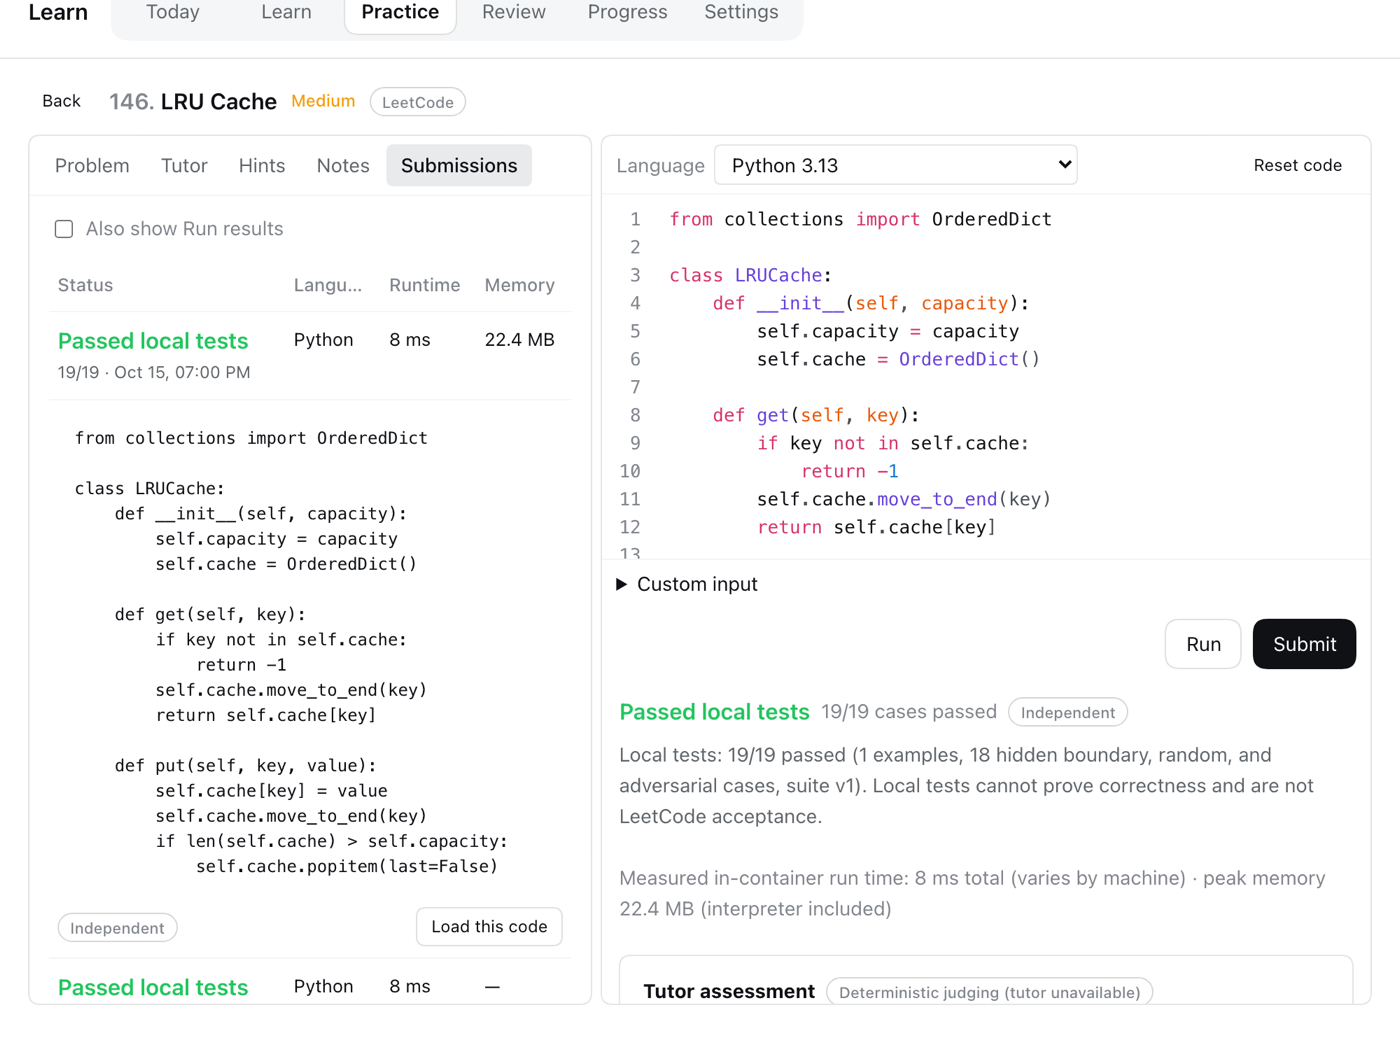Click the Memory column header
Image resolution: width=1400 pixels, height=1050 pixels.
(519, 285)
